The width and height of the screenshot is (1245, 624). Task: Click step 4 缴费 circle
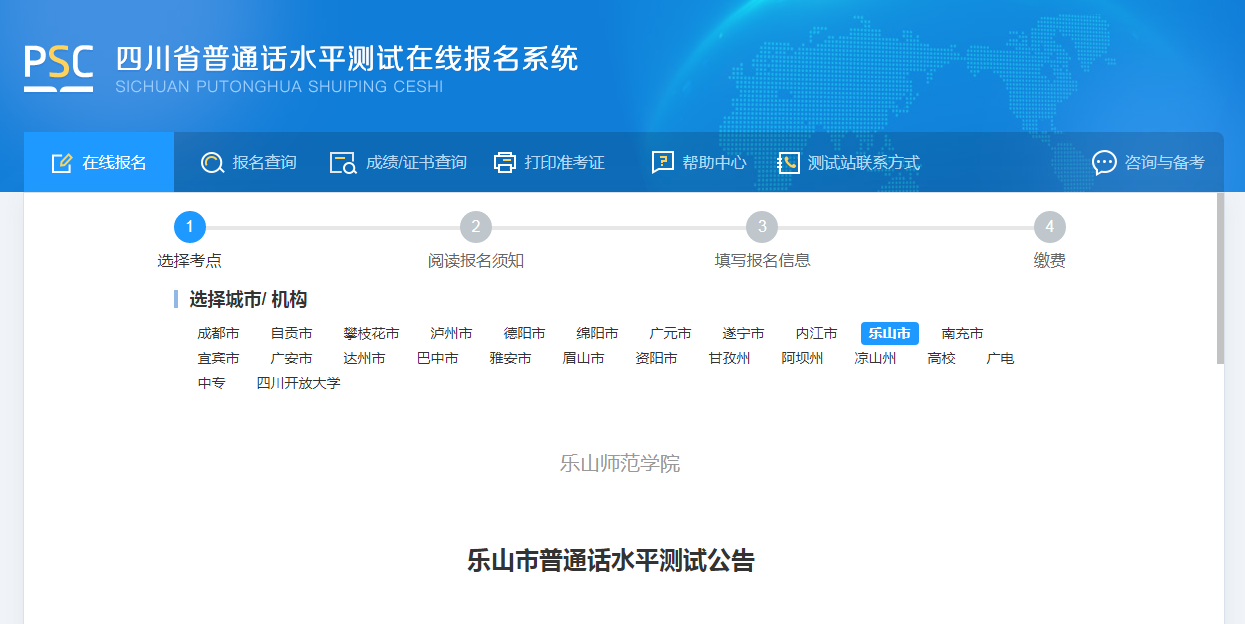(x=1049, y=227)
